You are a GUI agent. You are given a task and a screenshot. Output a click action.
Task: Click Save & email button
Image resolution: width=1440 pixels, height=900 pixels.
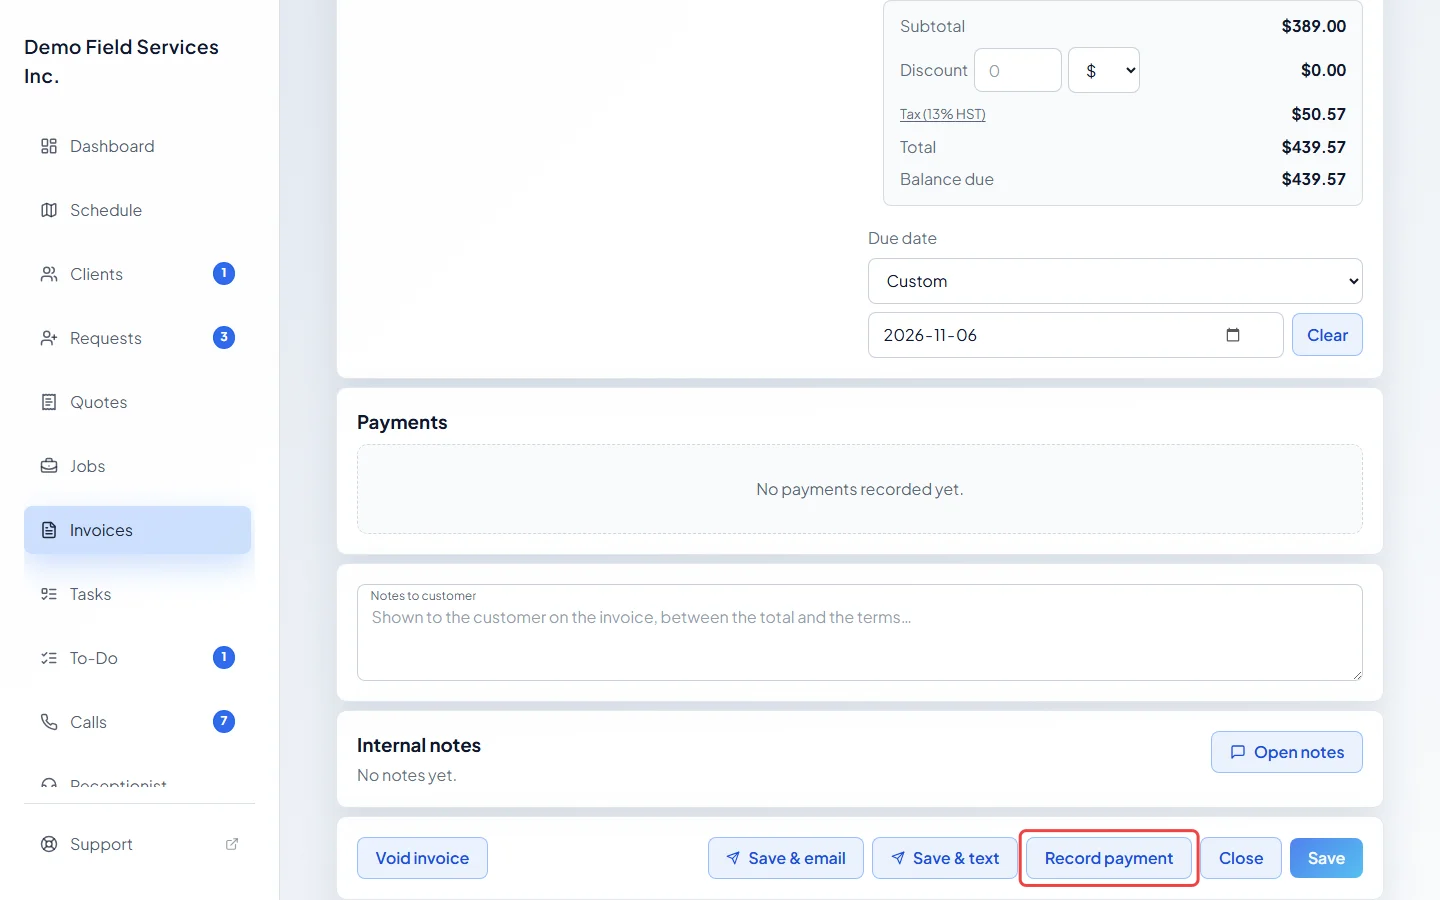(786, 858)
